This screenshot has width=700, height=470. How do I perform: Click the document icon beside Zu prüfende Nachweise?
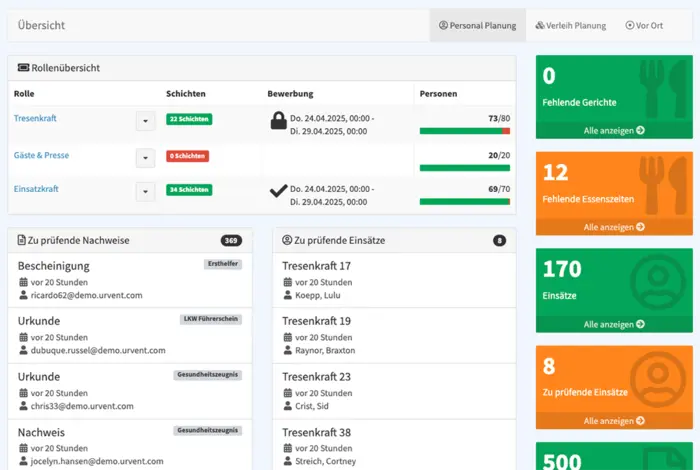pyautogui.click(x=21, y=240)
